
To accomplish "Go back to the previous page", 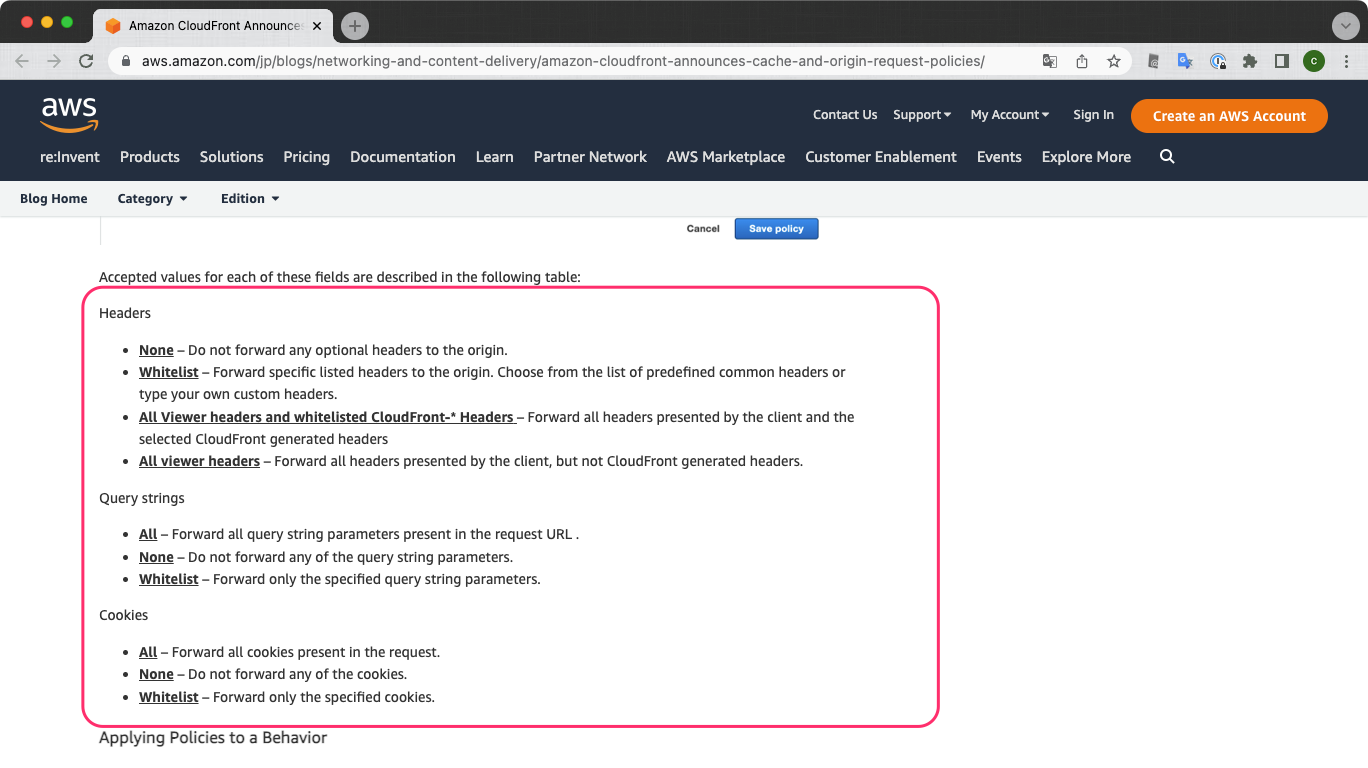I will 22,61.
